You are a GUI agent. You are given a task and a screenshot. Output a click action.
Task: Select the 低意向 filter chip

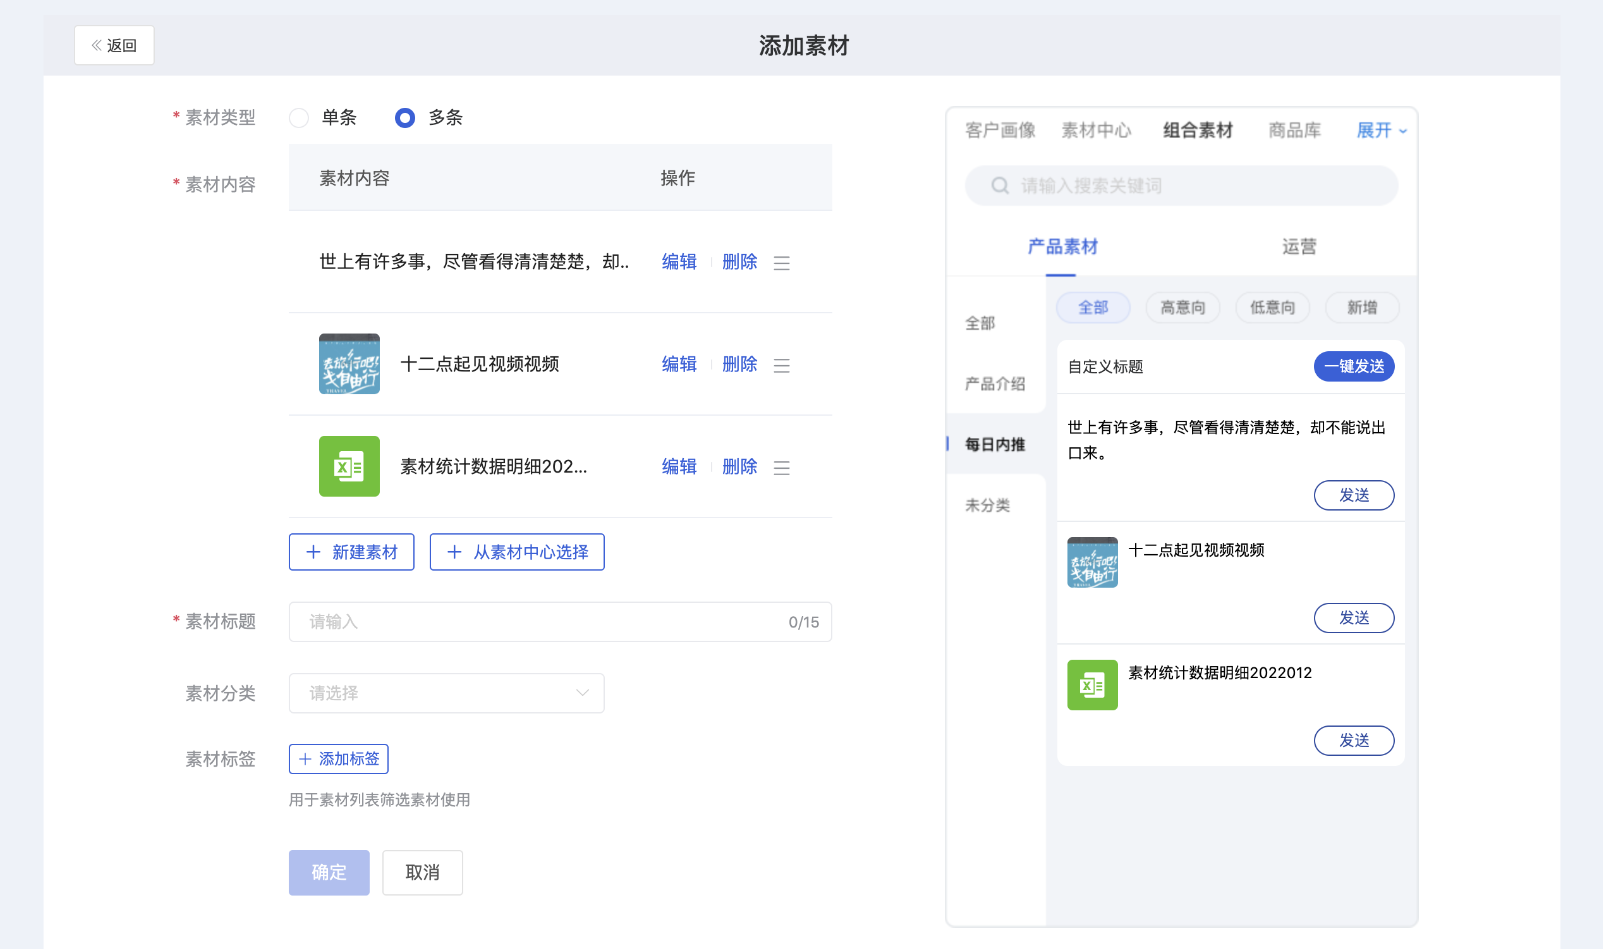click(1272, 308)
